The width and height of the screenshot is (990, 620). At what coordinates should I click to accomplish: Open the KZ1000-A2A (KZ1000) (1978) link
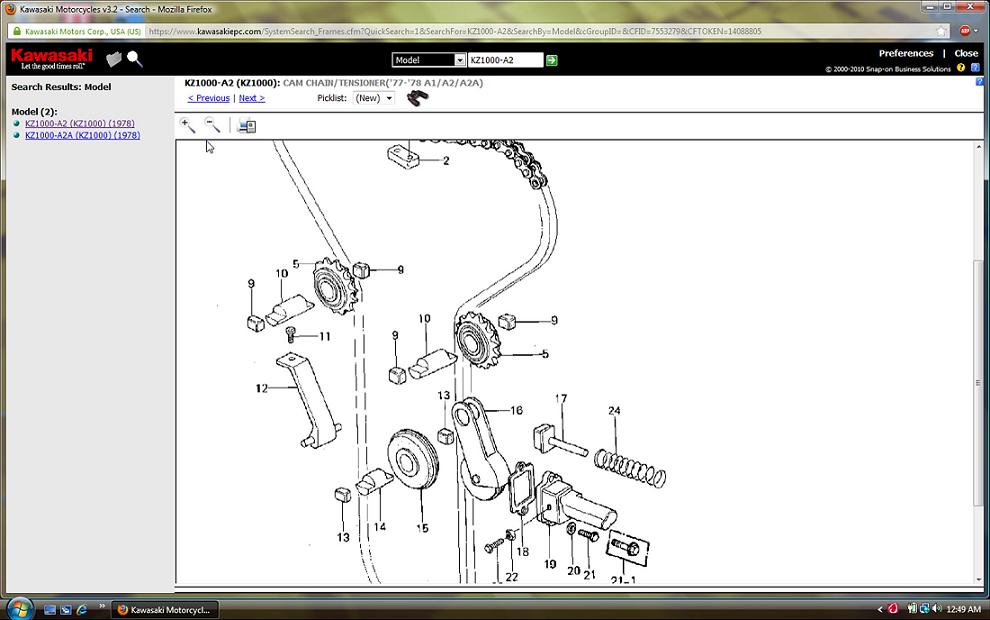click(83, 135)
